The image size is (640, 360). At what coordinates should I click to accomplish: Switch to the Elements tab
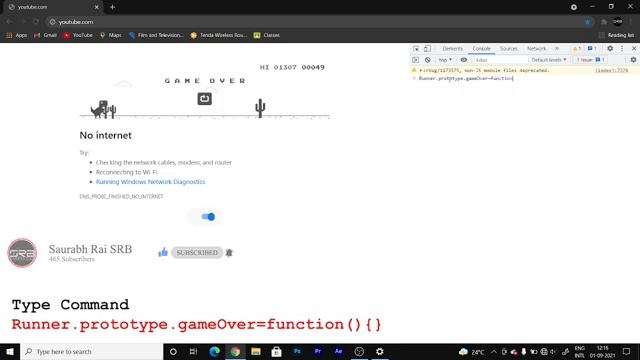452,49
